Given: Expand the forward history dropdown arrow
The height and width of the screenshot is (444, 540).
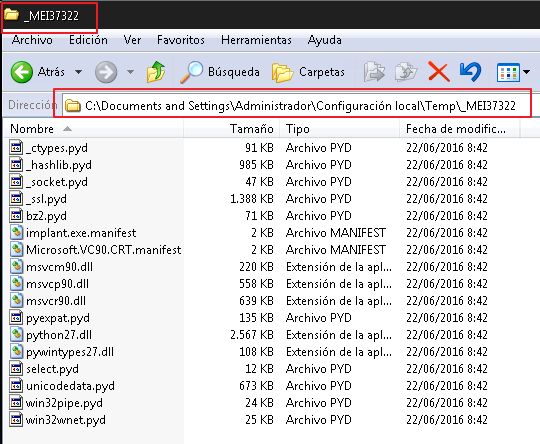Looking at the screenshot, I should click(x=130, y=72).
